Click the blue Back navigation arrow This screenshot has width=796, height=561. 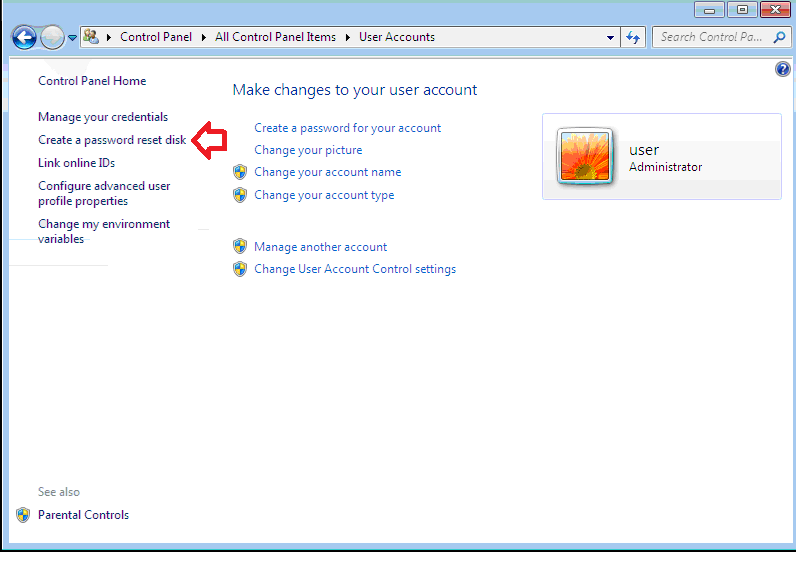[24, 37]
